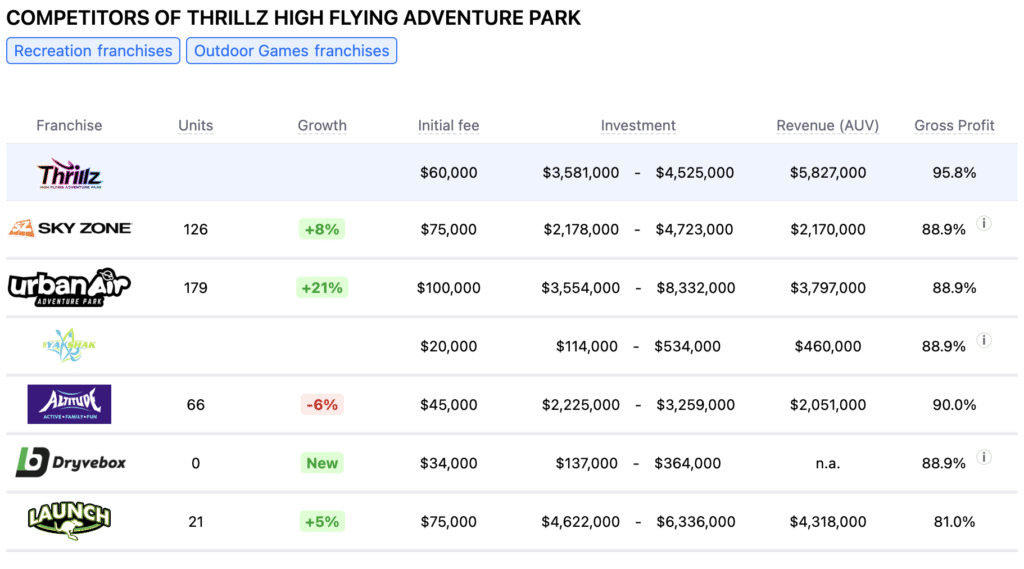Screen dimensions: 1024x569
Task: Open the Outdoor Games franchises tag
Action: (x=291, y=51)
